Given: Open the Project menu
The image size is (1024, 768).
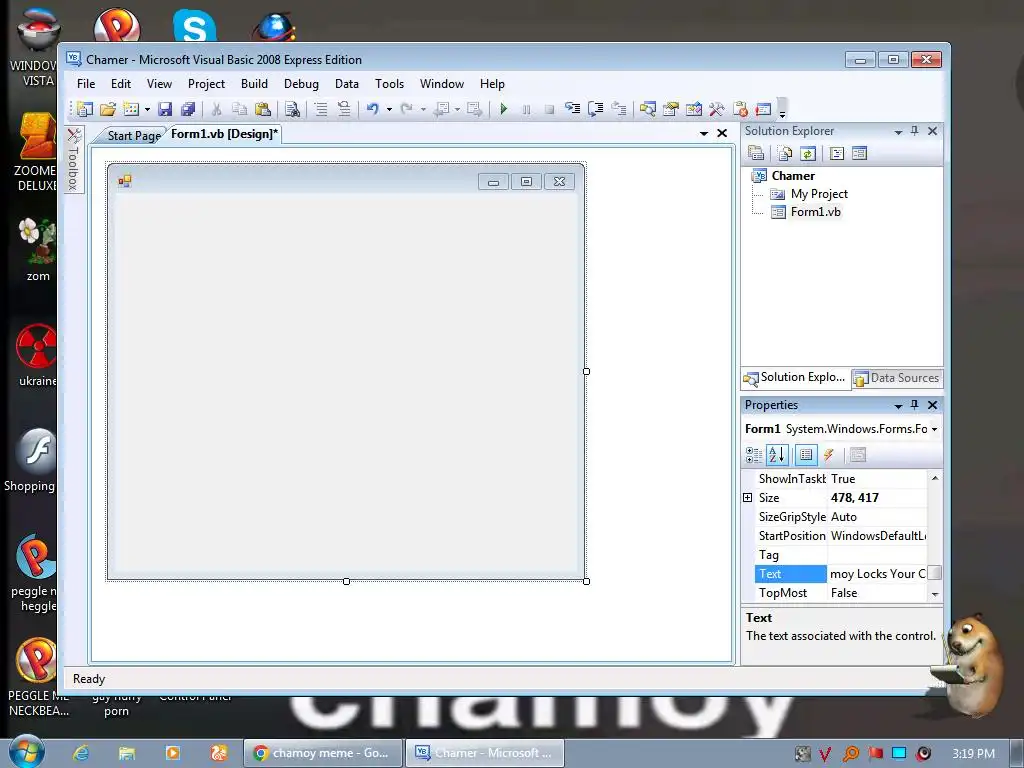Looking at the screenshot, I should tap(206, 84).
